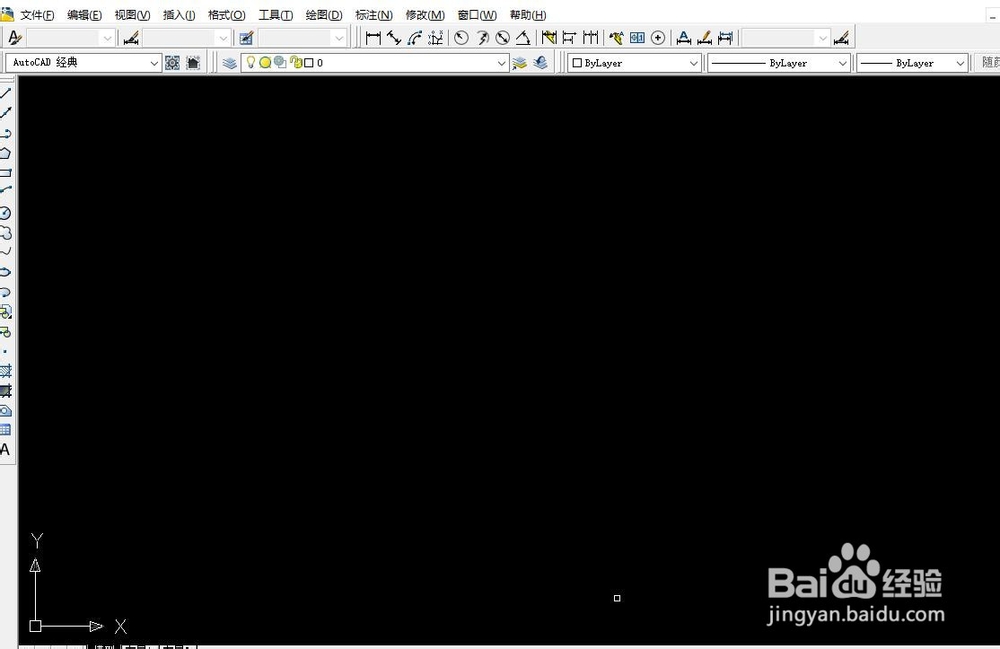1000x649 pixels.
Task: Open the ByLayer color dropdown
Action: click(x=635, y=63)
